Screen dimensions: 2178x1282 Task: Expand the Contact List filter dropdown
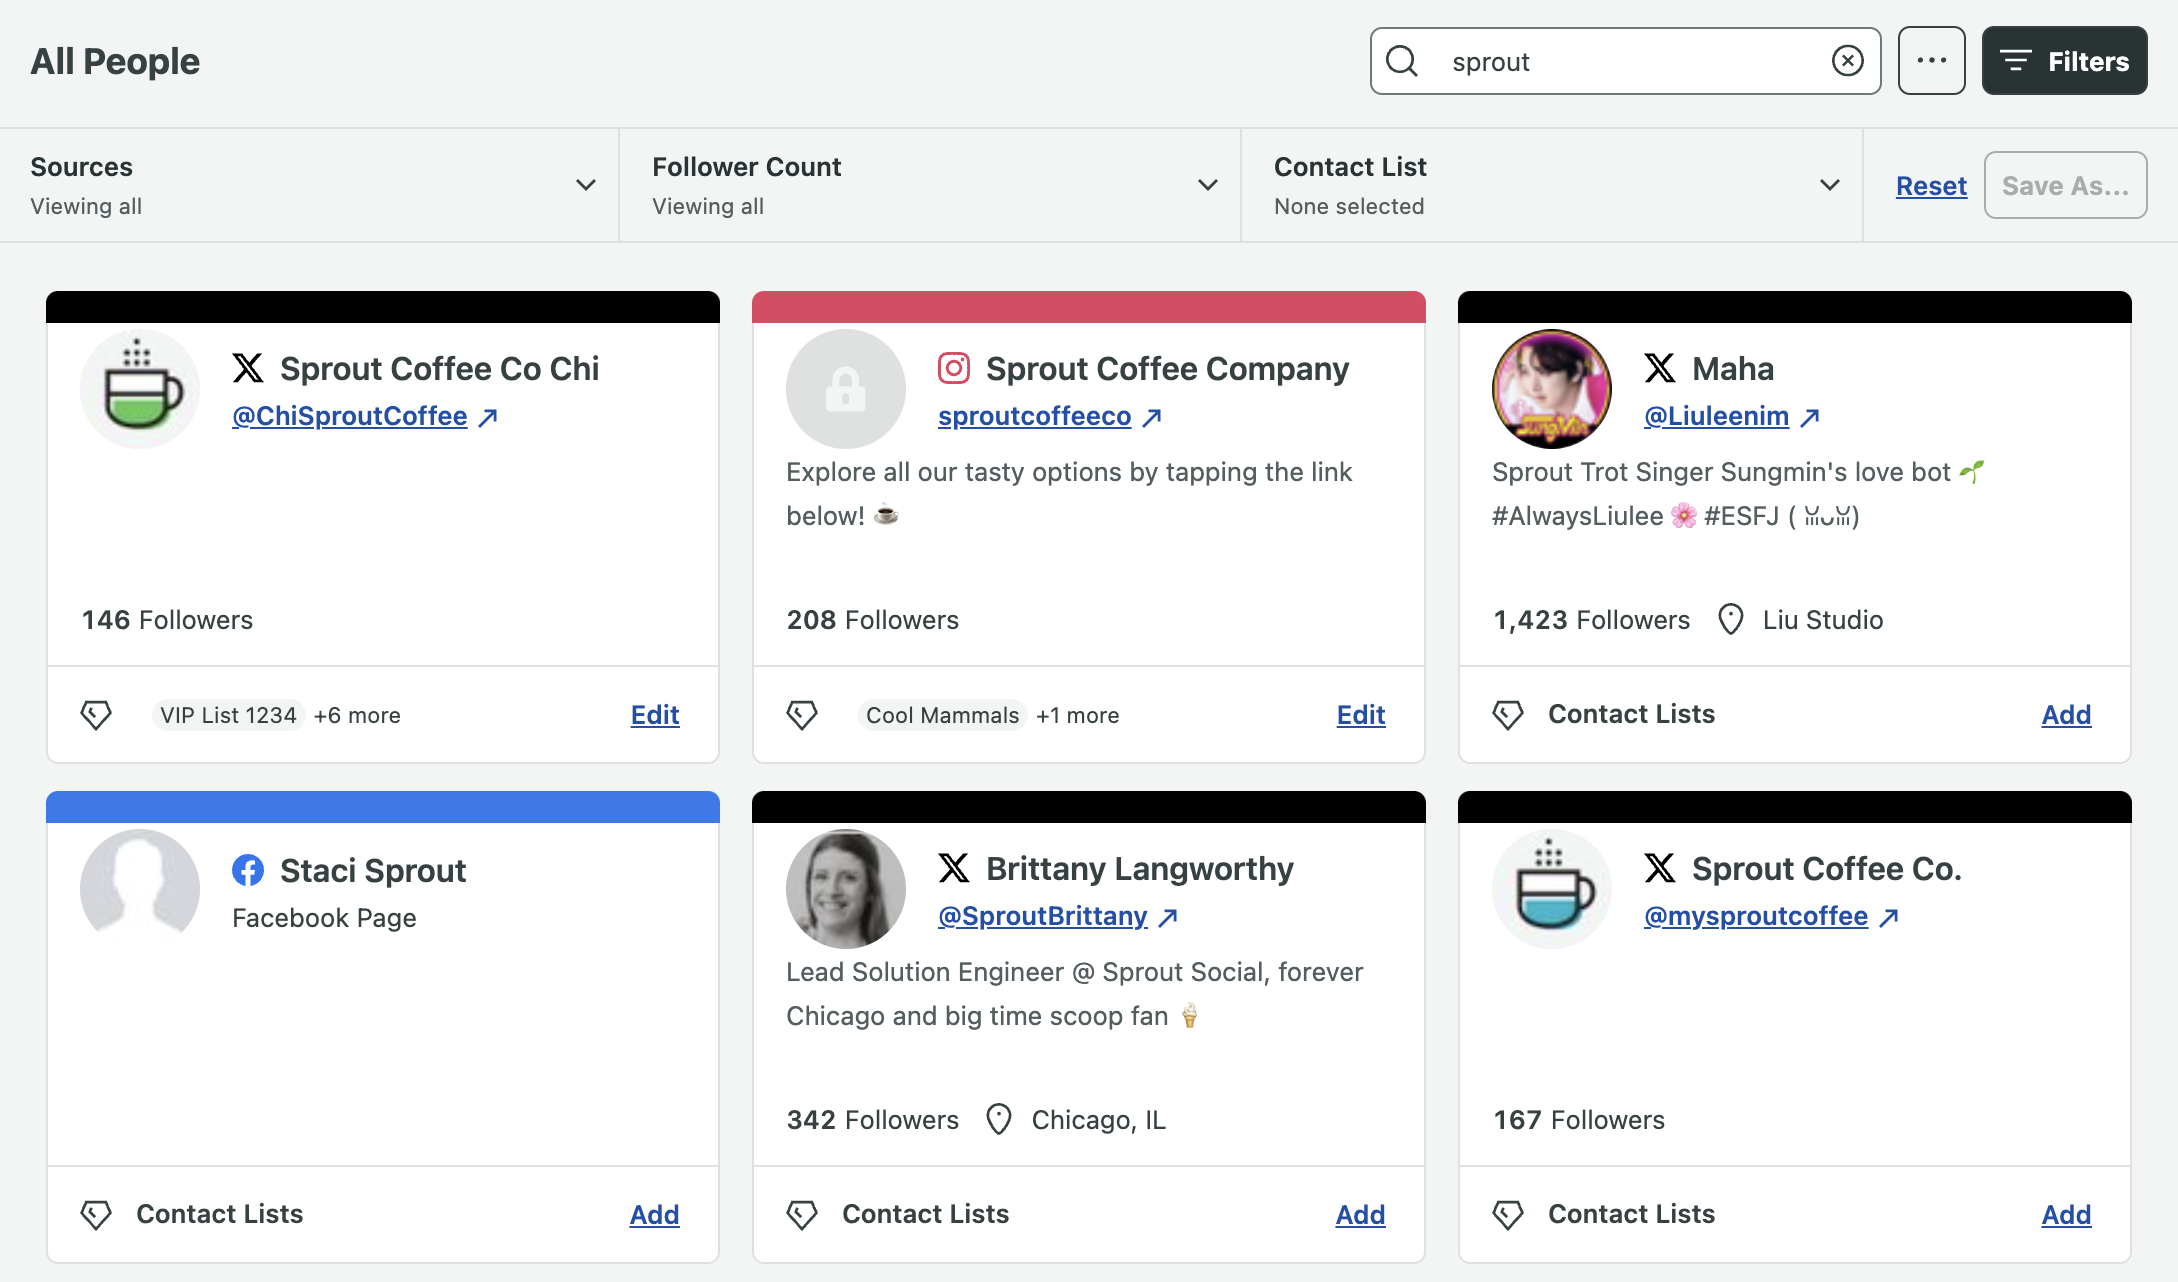pyautogui.click(x=1552, y=185)
